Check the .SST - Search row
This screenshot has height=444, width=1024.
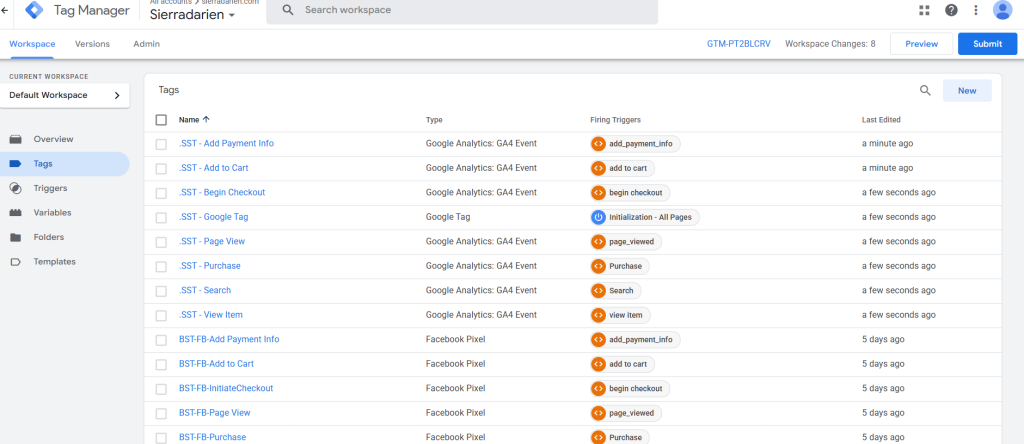[x=161, y=291]
